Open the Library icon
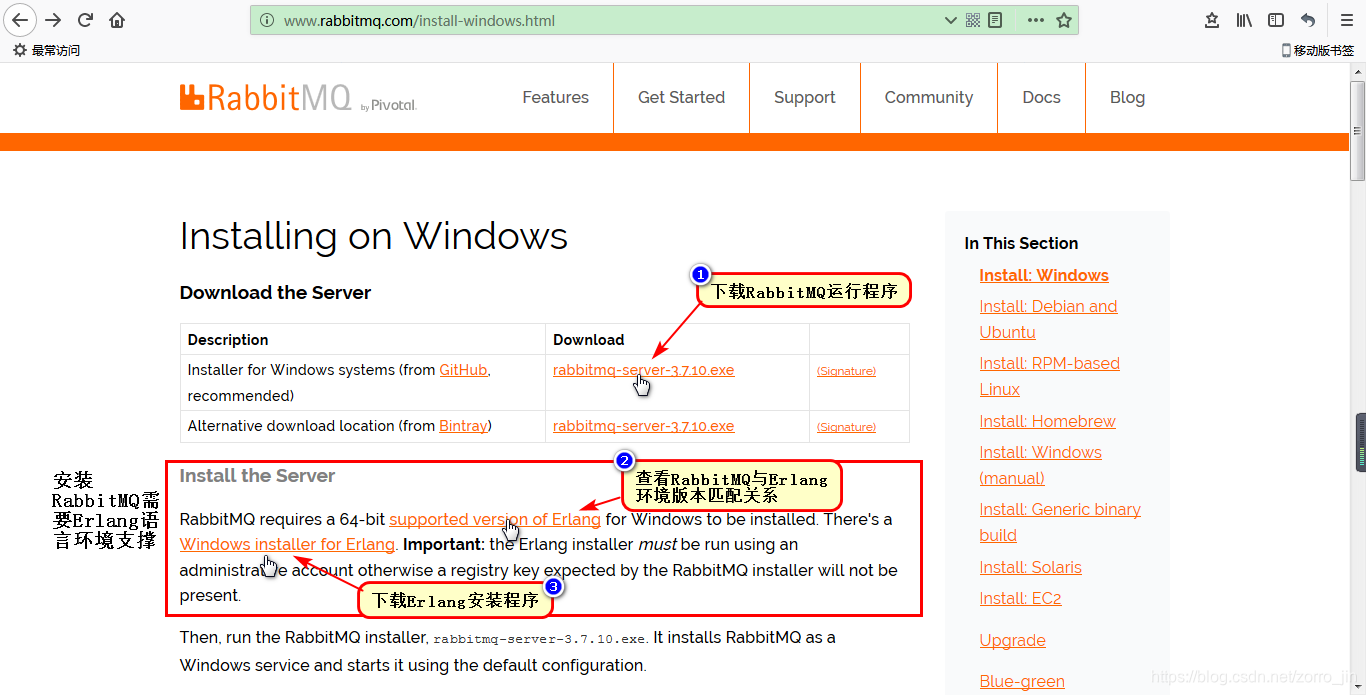Screen dimensions: 1366x695 click(1244, 20)
